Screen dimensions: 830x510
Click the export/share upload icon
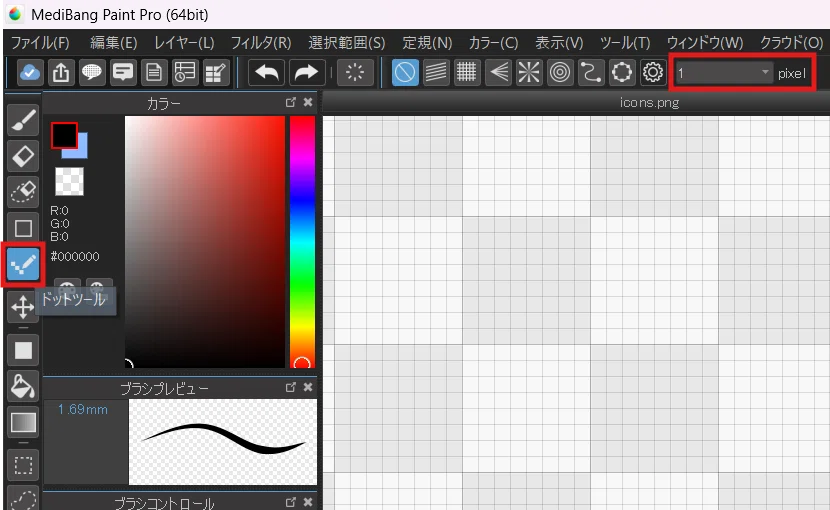tap(61, 73)
